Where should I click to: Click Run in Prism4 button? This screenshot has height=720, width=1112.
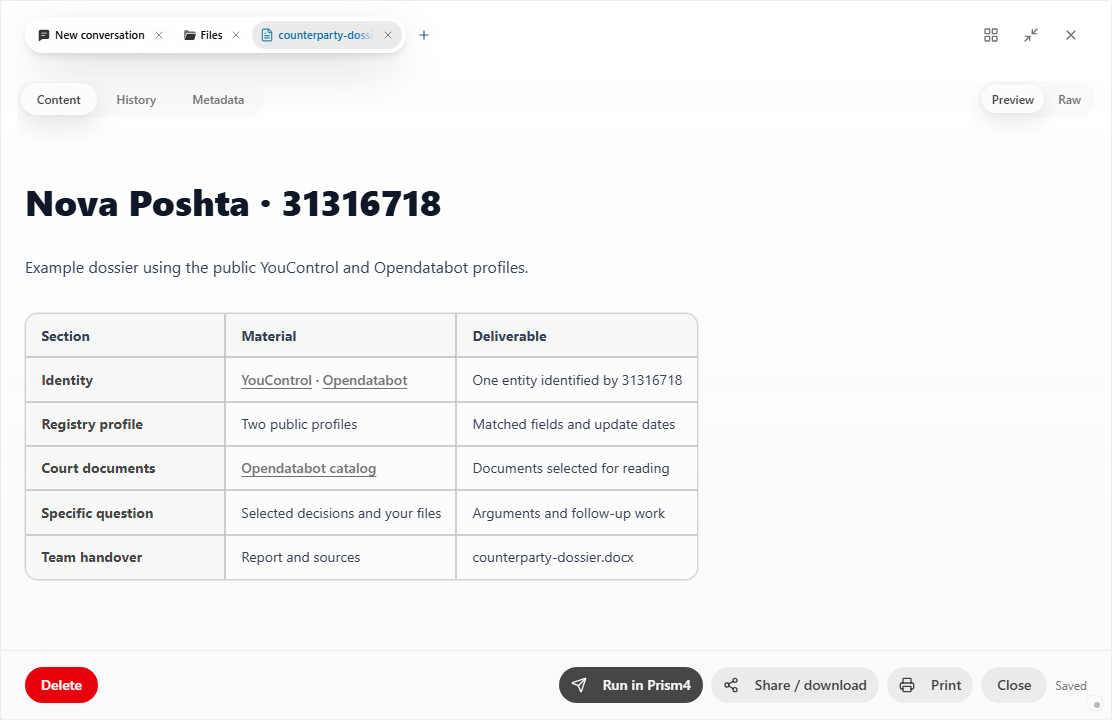pos(630,685)
